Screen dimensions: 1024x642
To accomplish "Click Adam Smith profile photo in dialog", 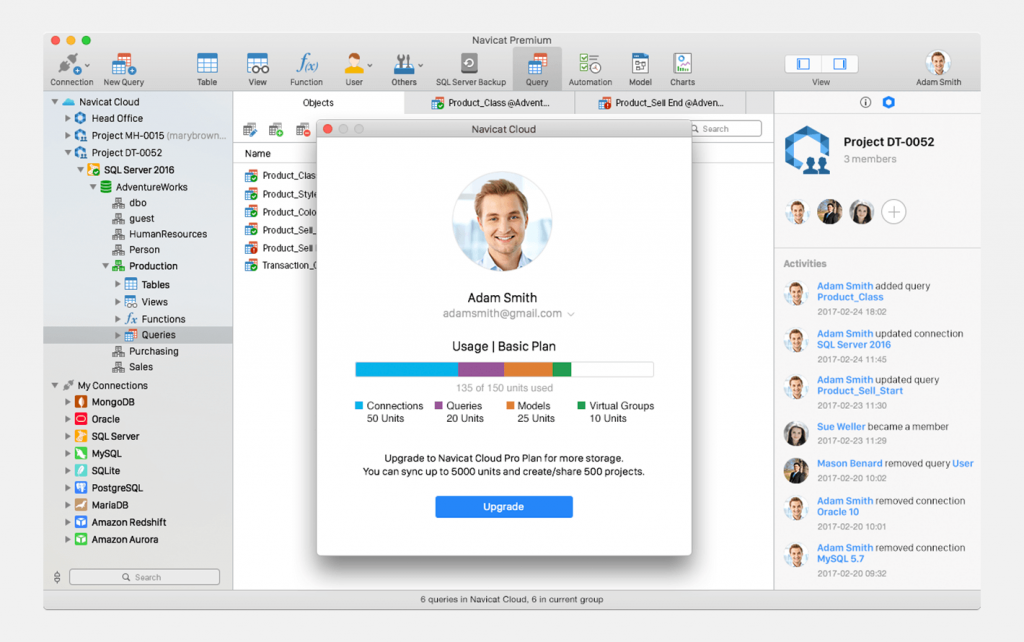I will click(502, 221).
